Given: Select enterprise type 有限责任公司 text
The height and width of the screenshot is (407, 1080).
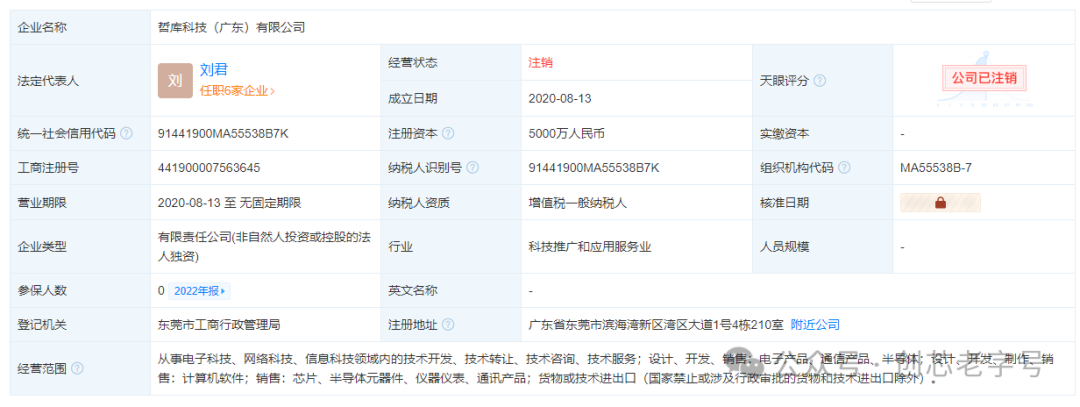Looking at the screenshot, I should [265, 247].
